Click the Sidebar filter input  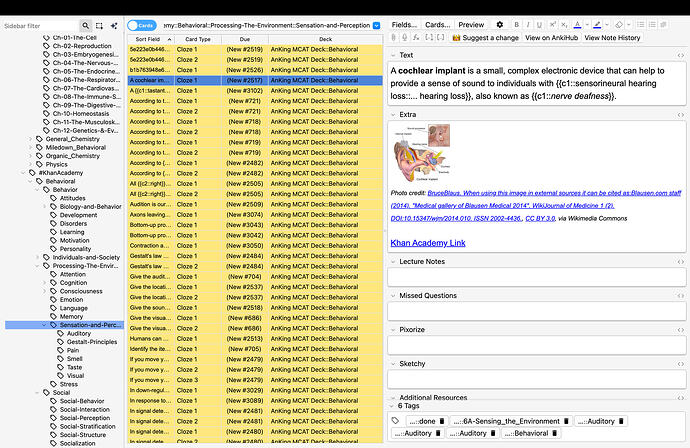40,26
